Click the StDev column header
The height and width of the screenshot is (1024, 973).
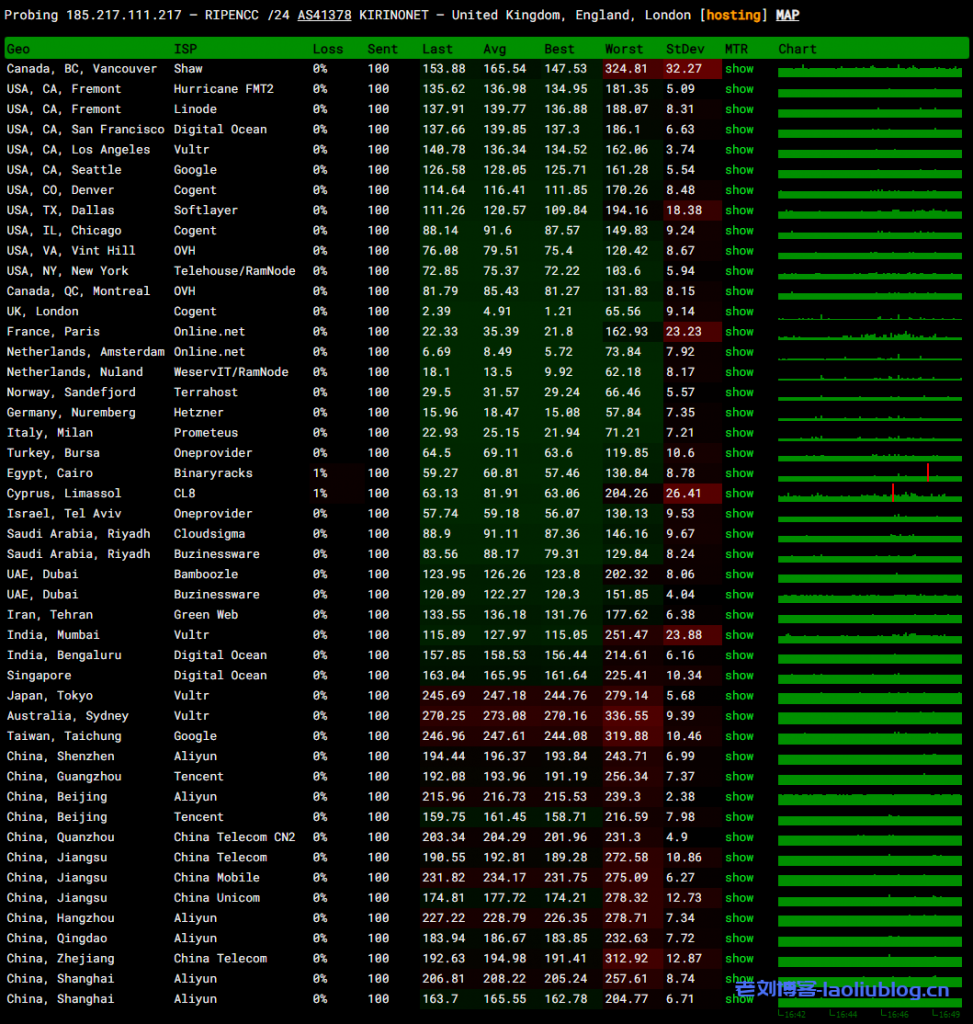coord(685,49)
